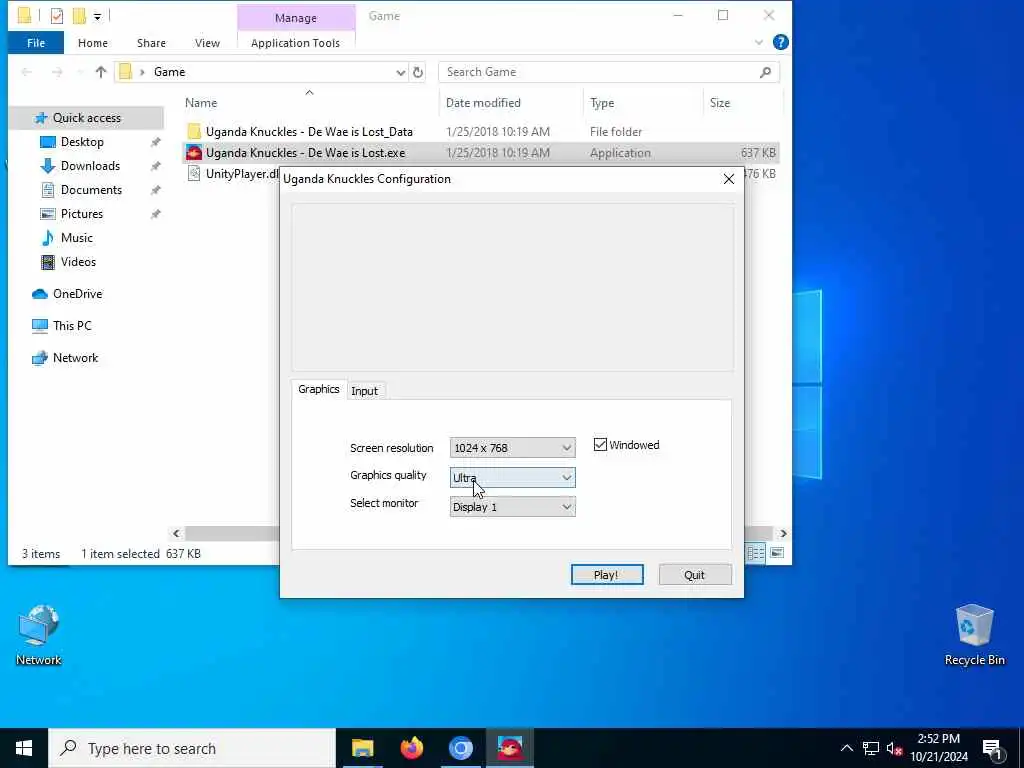
Task: Launch Chromium from the taskbar
Action: (x=460, y=748)
